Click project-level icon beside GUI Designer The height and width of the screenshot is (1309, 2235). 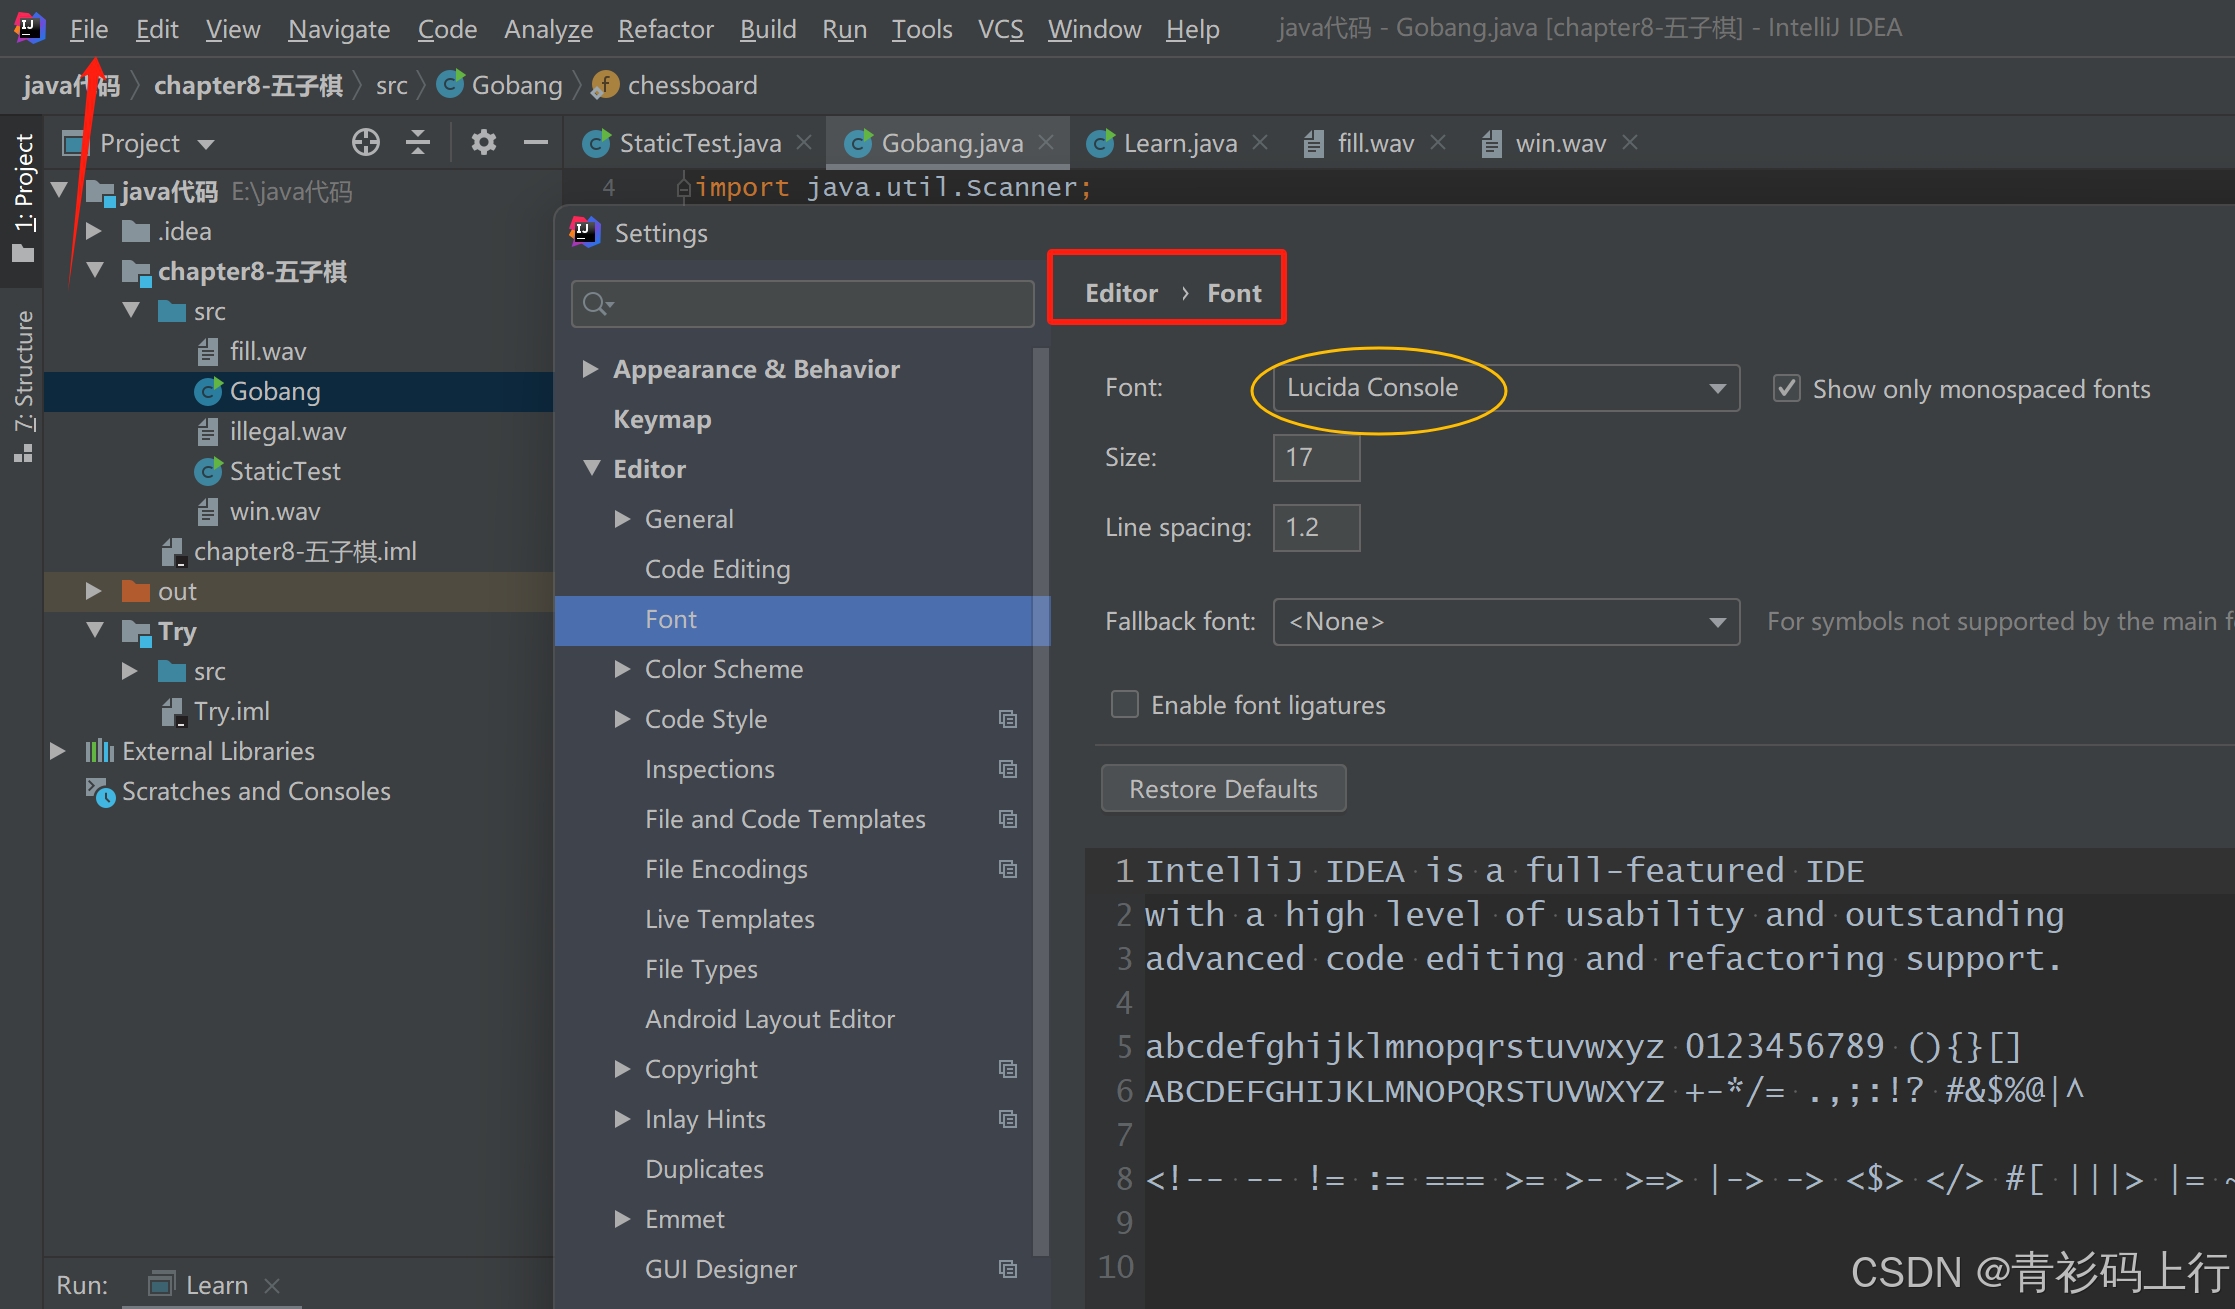click(1008, 1269)
